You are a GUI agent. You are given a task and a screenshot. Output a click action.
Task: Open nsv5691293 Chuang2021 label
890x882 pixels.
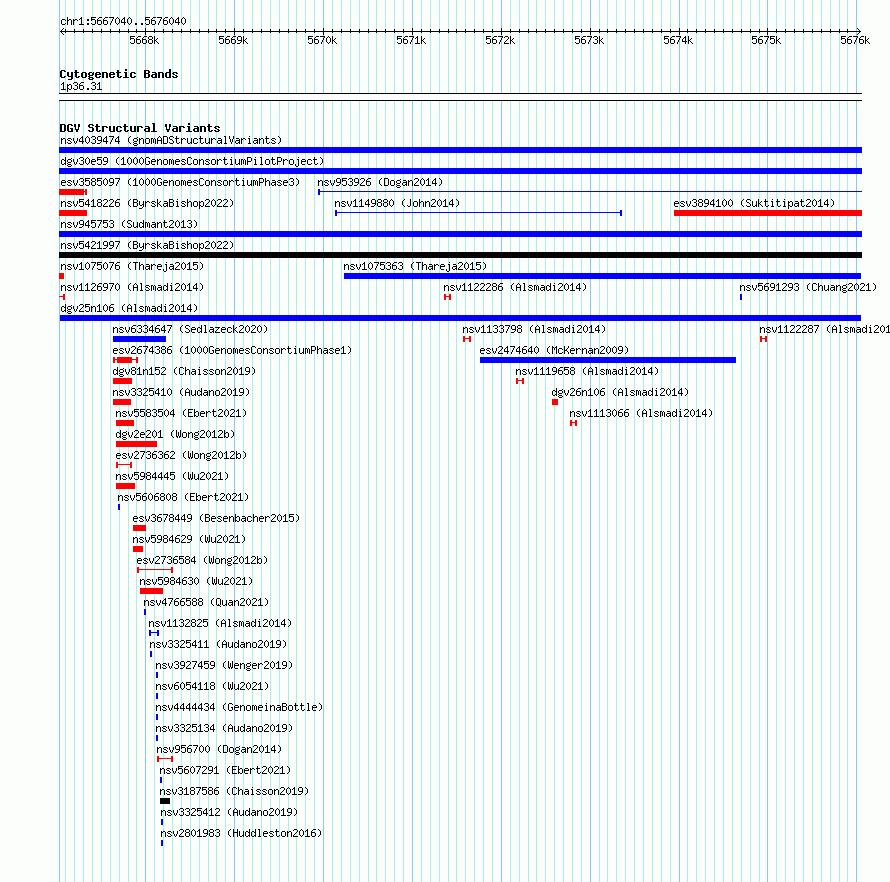(808, 287)
